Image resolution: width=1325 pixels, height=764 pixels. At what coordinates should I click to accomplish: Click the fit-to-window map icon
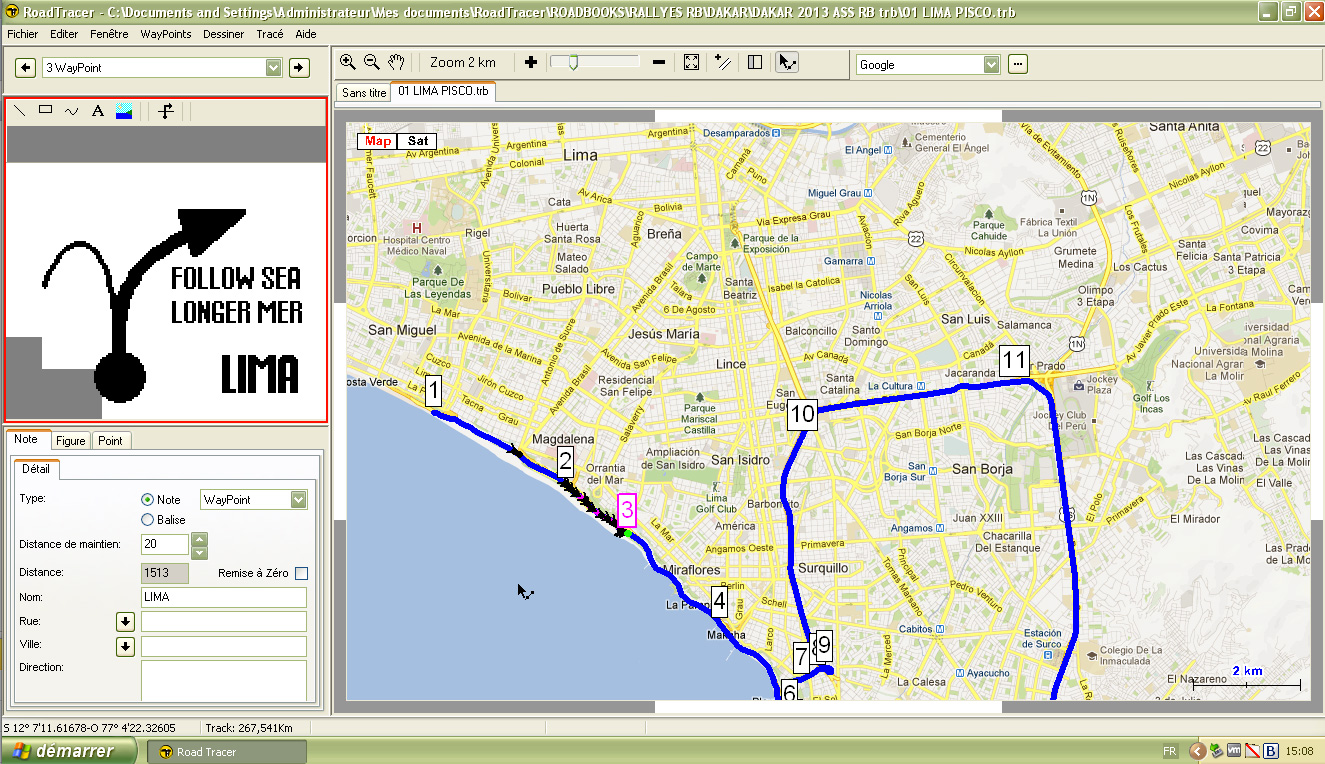point(691,62)
